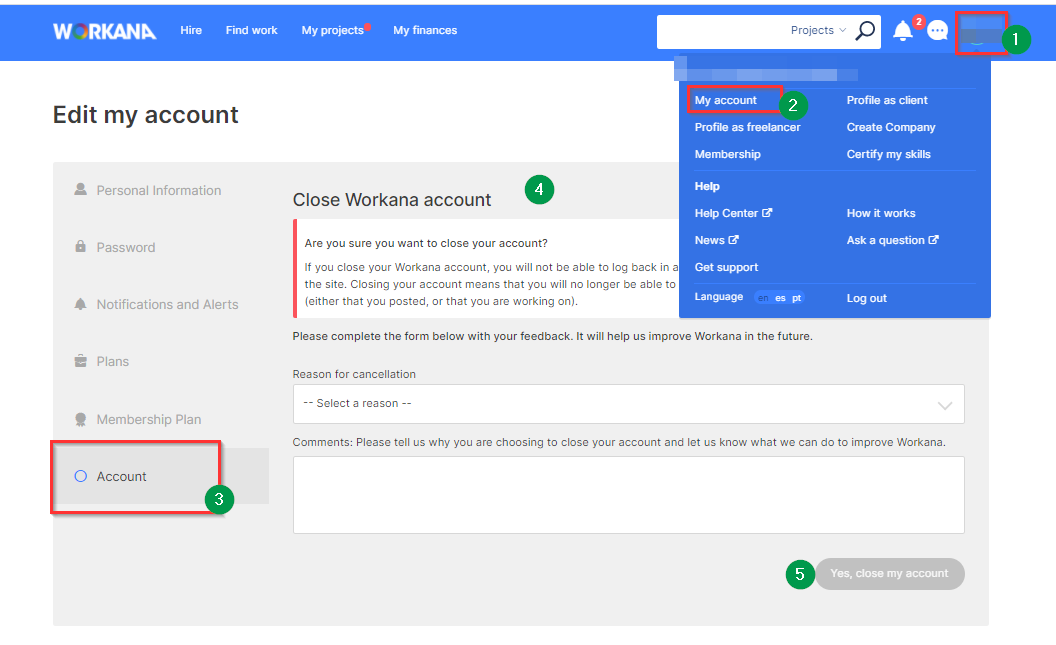Click Yes, close my account button
Screen dimensions: 1056x645
point(890,574)
